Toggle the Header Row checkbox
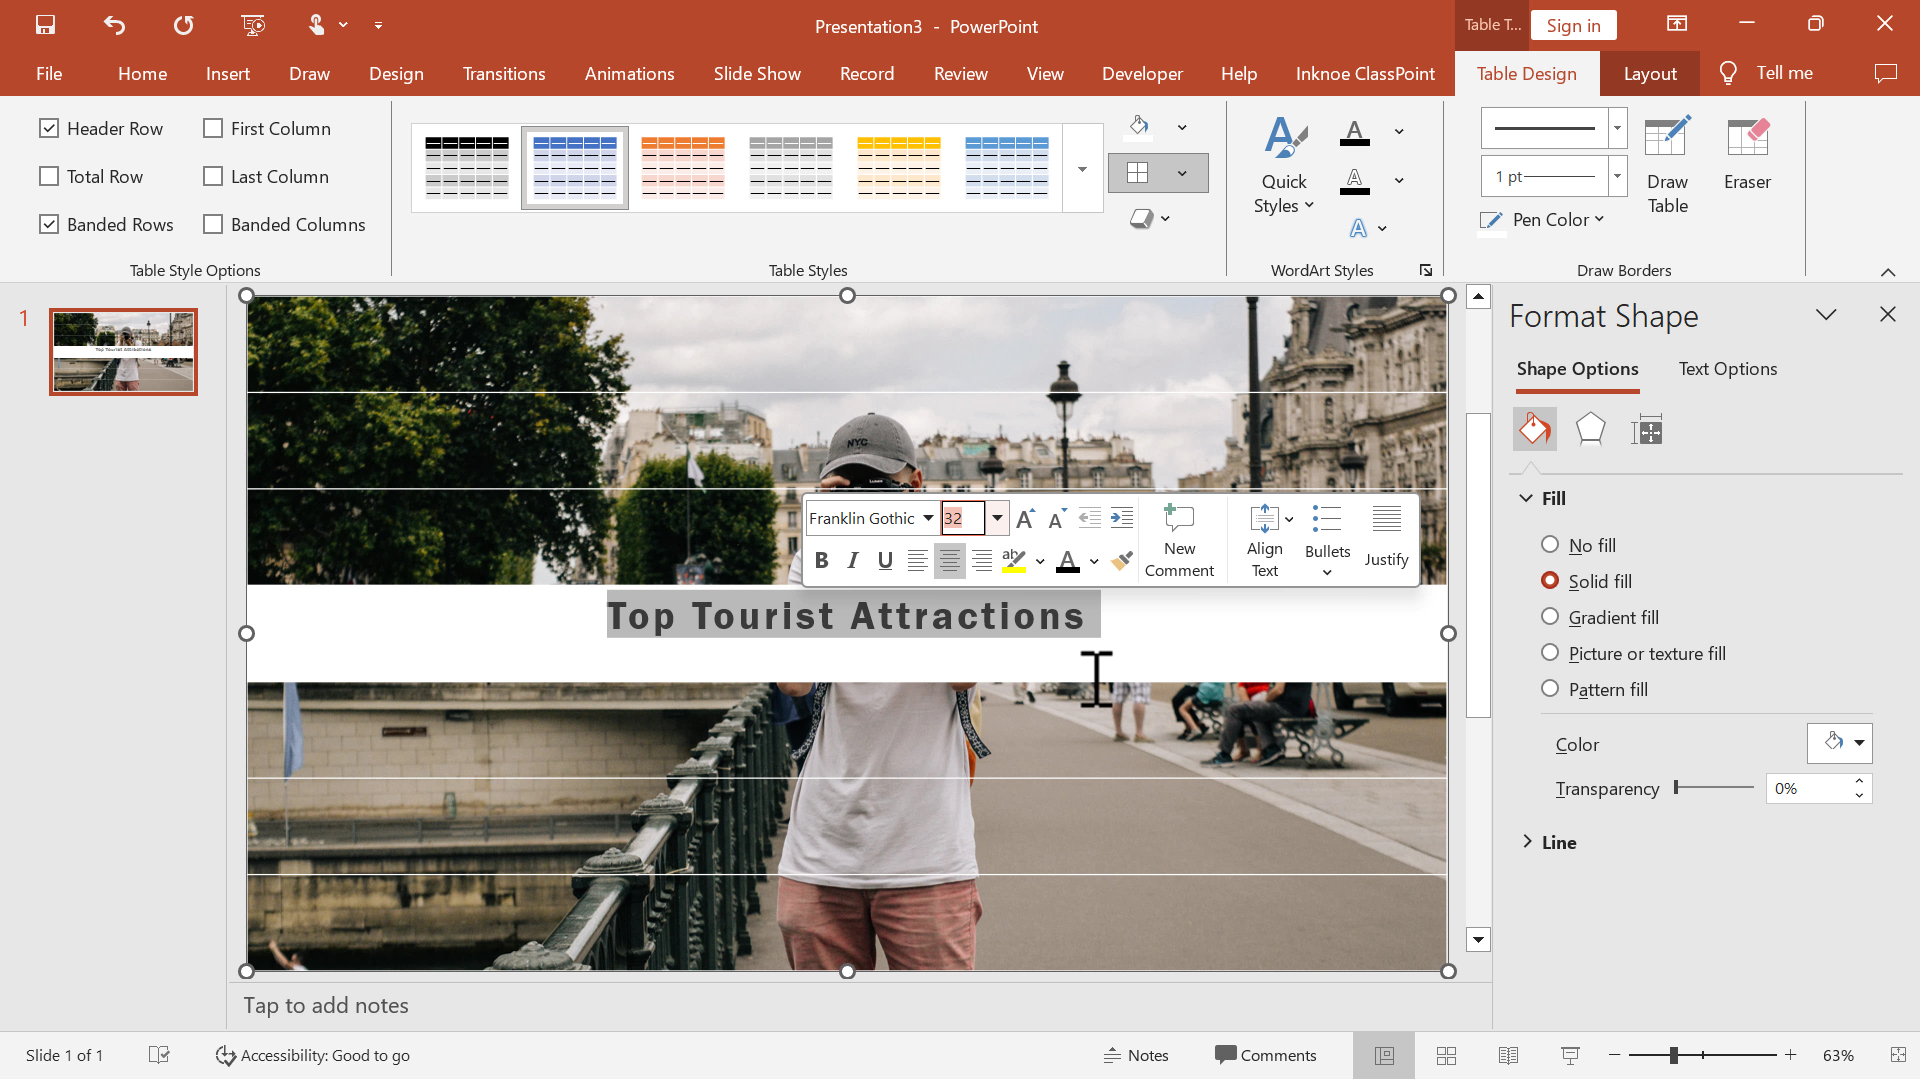 [49, 128]
